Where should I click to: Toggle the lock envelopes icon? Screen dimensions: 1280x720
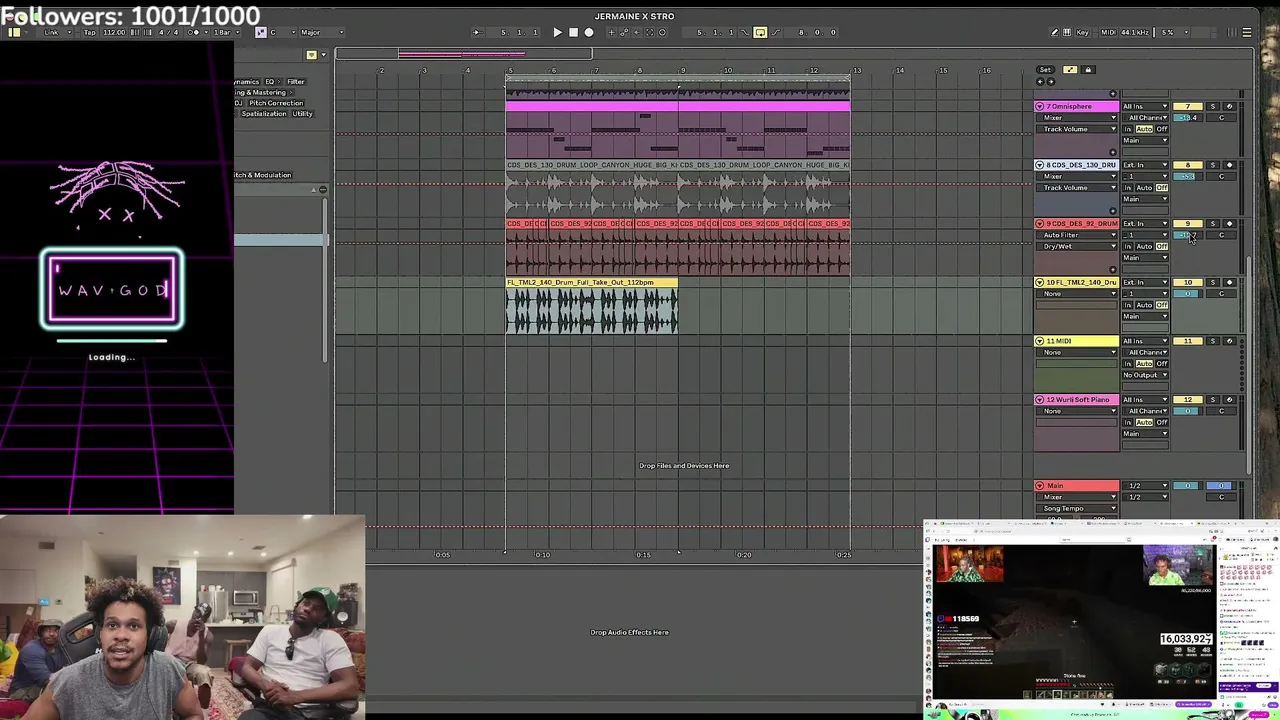pos(1088,70)
